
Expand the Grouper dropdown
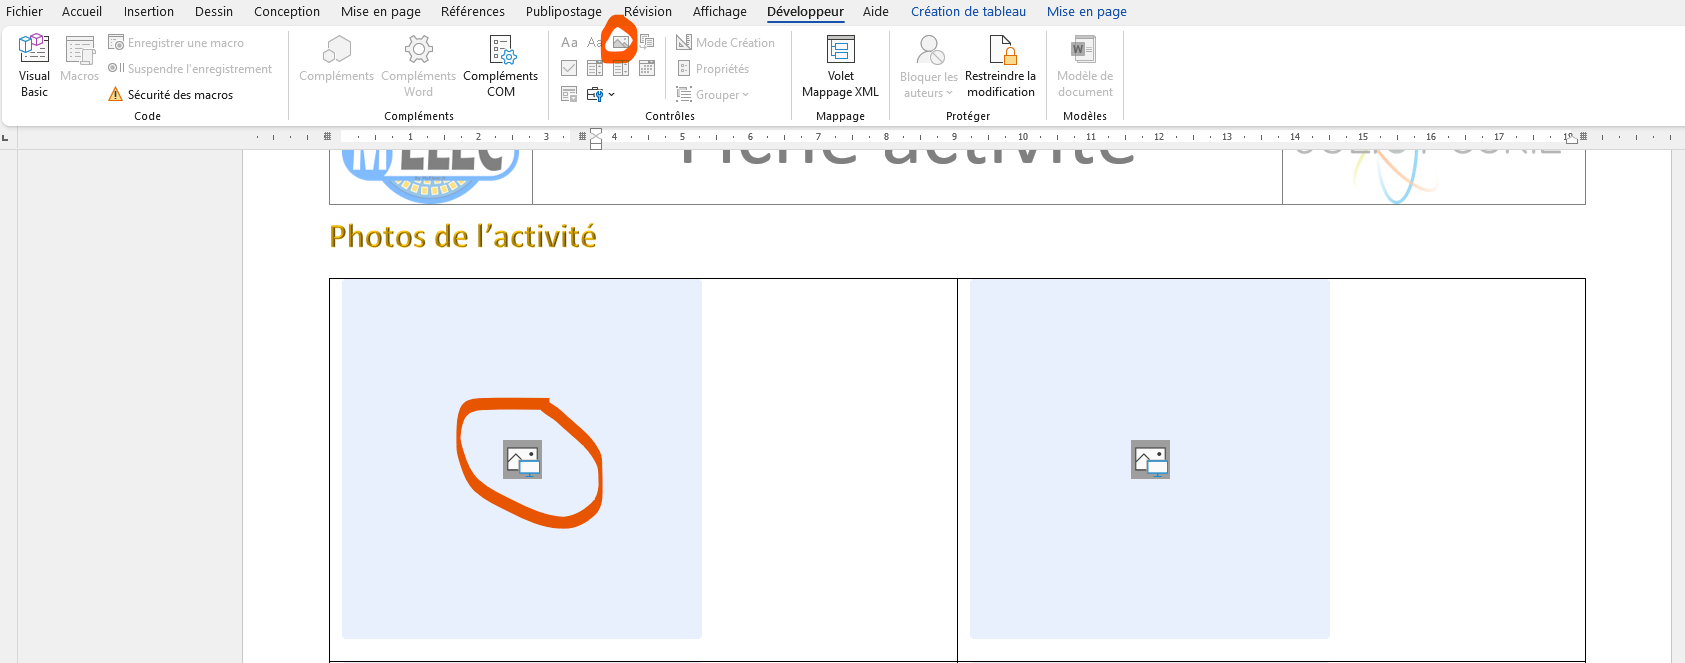coord(745,95)
